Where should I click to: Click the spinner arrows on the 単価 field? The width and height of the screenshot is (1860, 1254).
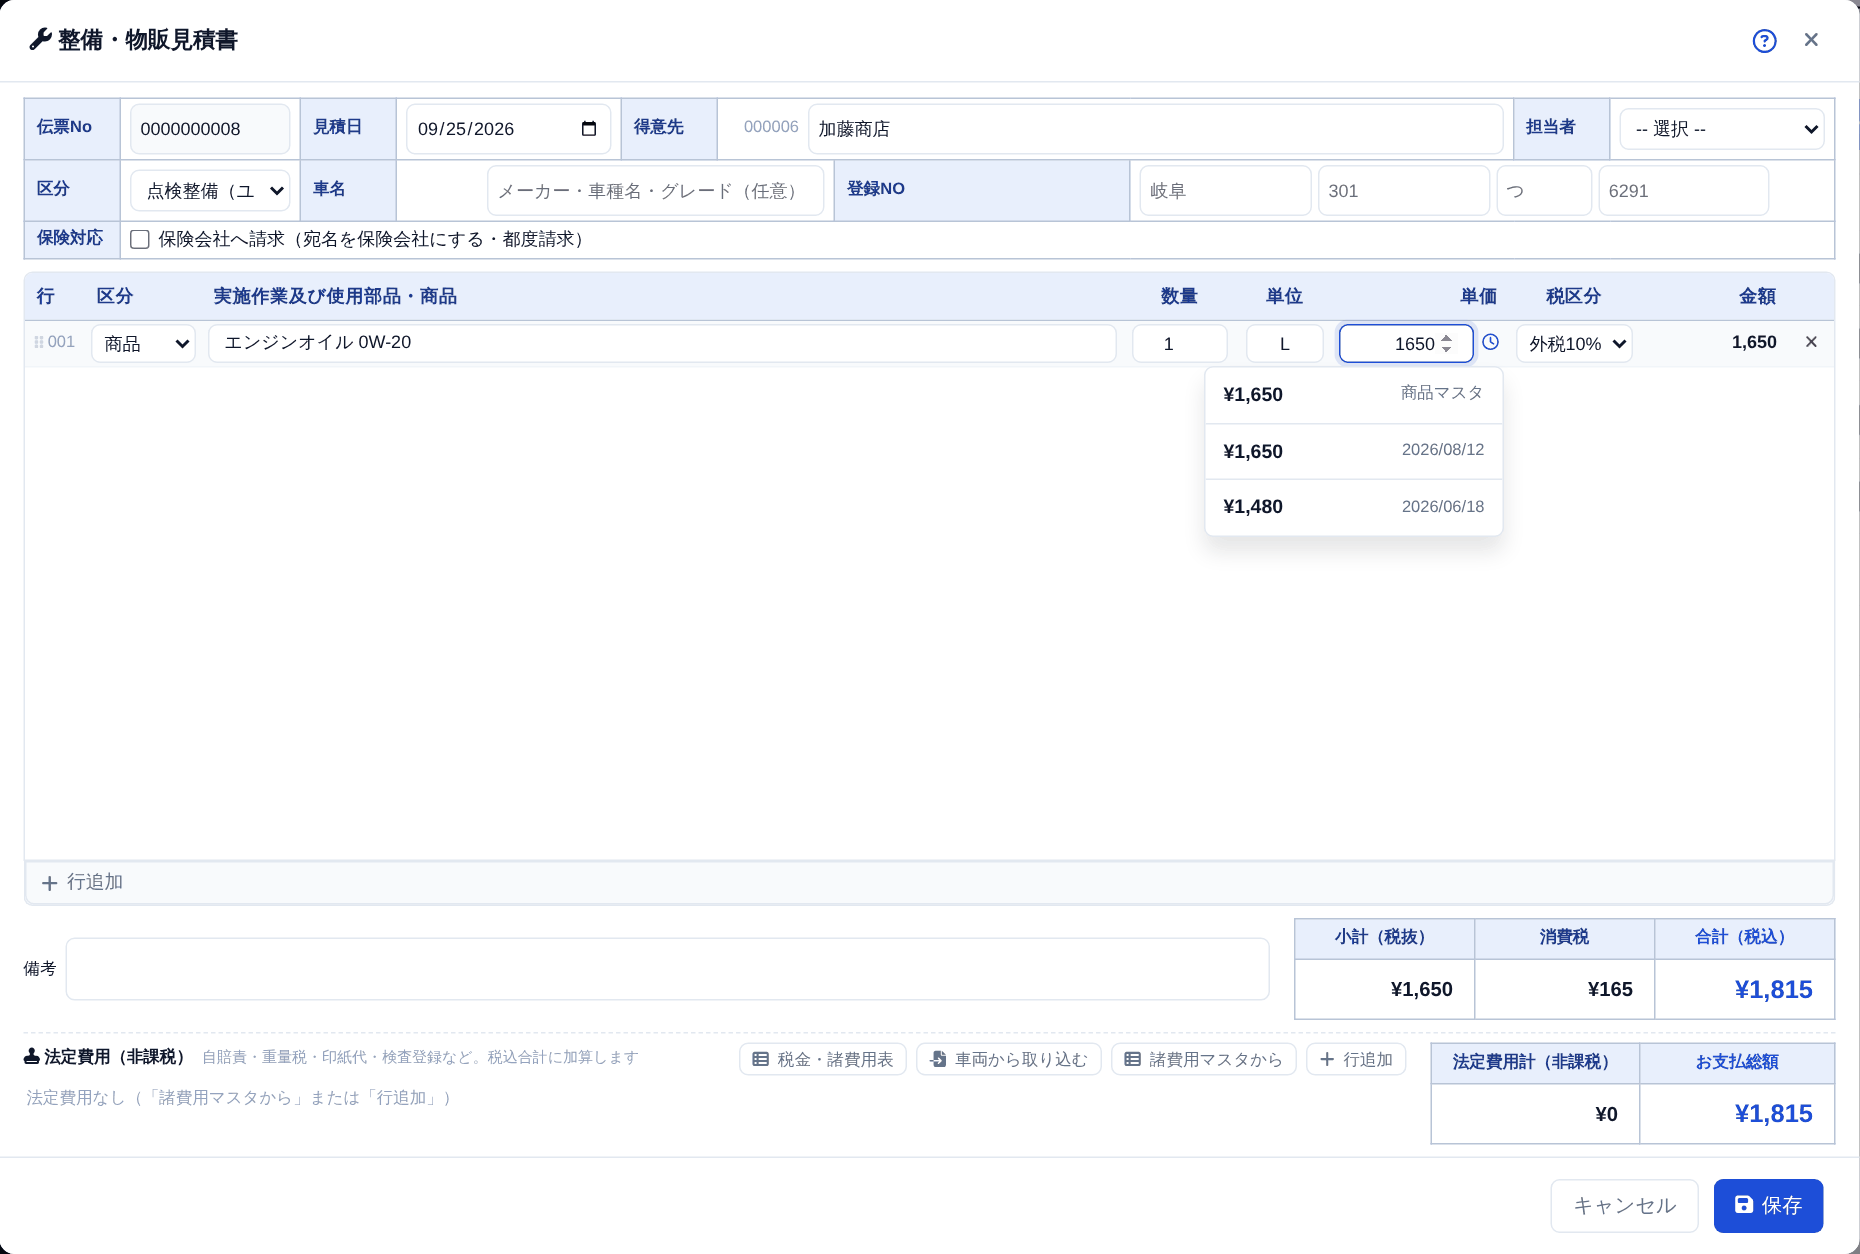(1446, 343)
